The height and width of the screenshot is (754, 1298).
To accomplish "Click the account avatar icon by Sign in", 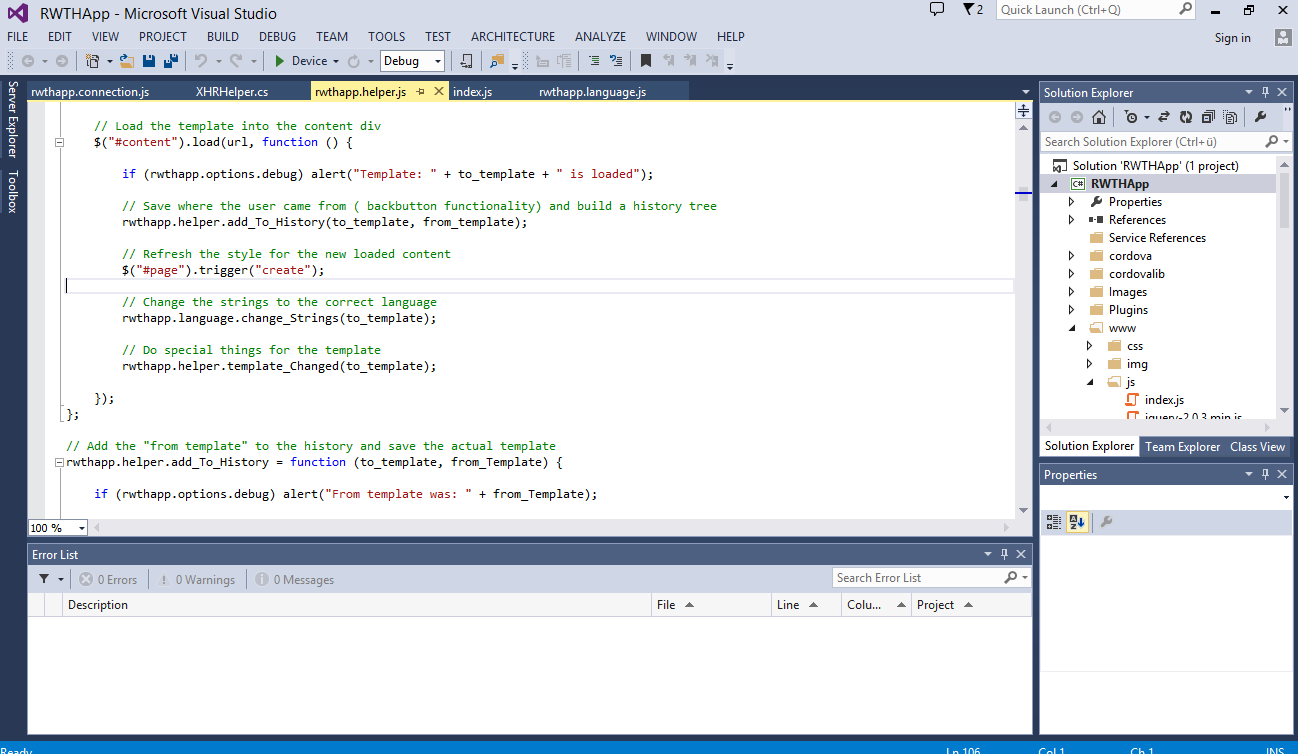I will [1283, 37].
